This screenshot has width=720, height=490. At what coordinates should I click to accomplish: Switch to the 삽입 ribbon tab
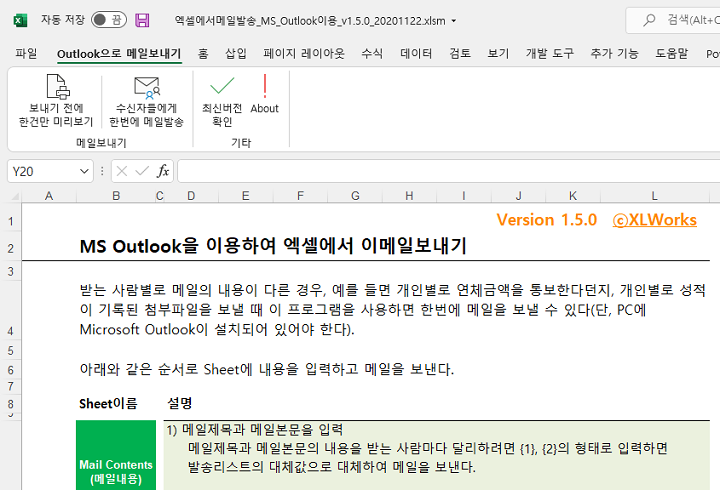(236, 54)
